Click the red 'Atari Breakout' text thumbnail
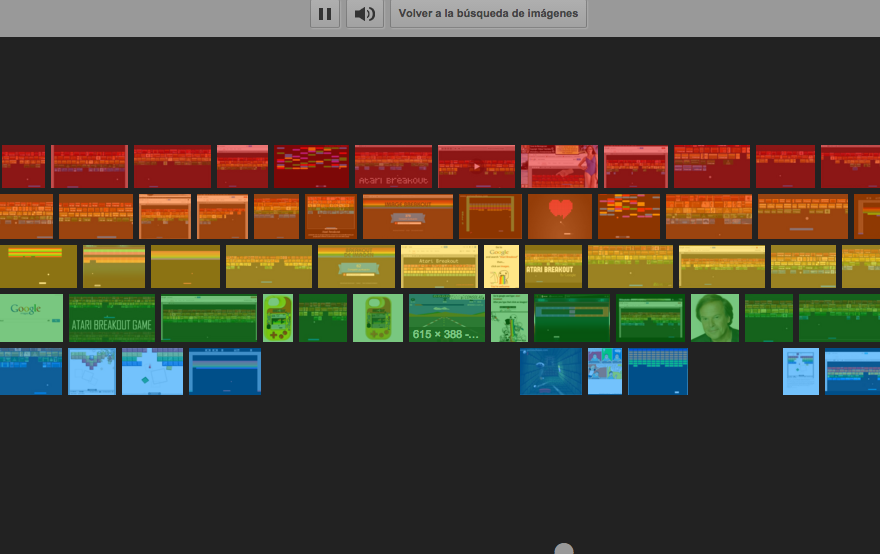The width and height of the screenshot is (880, 554). 393,166
